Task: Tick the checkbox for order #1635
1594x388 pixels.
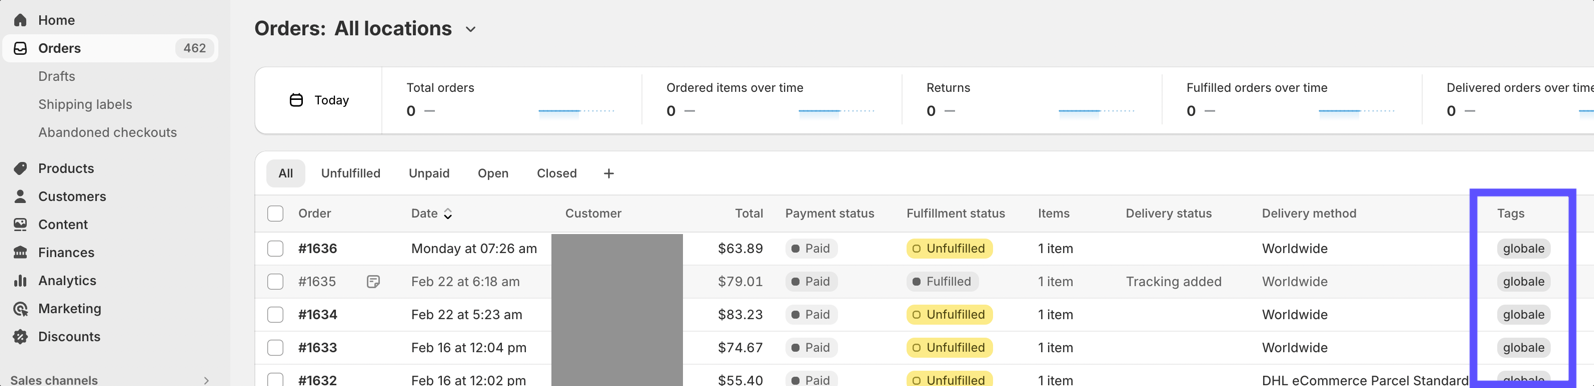Action: (275, 281)
